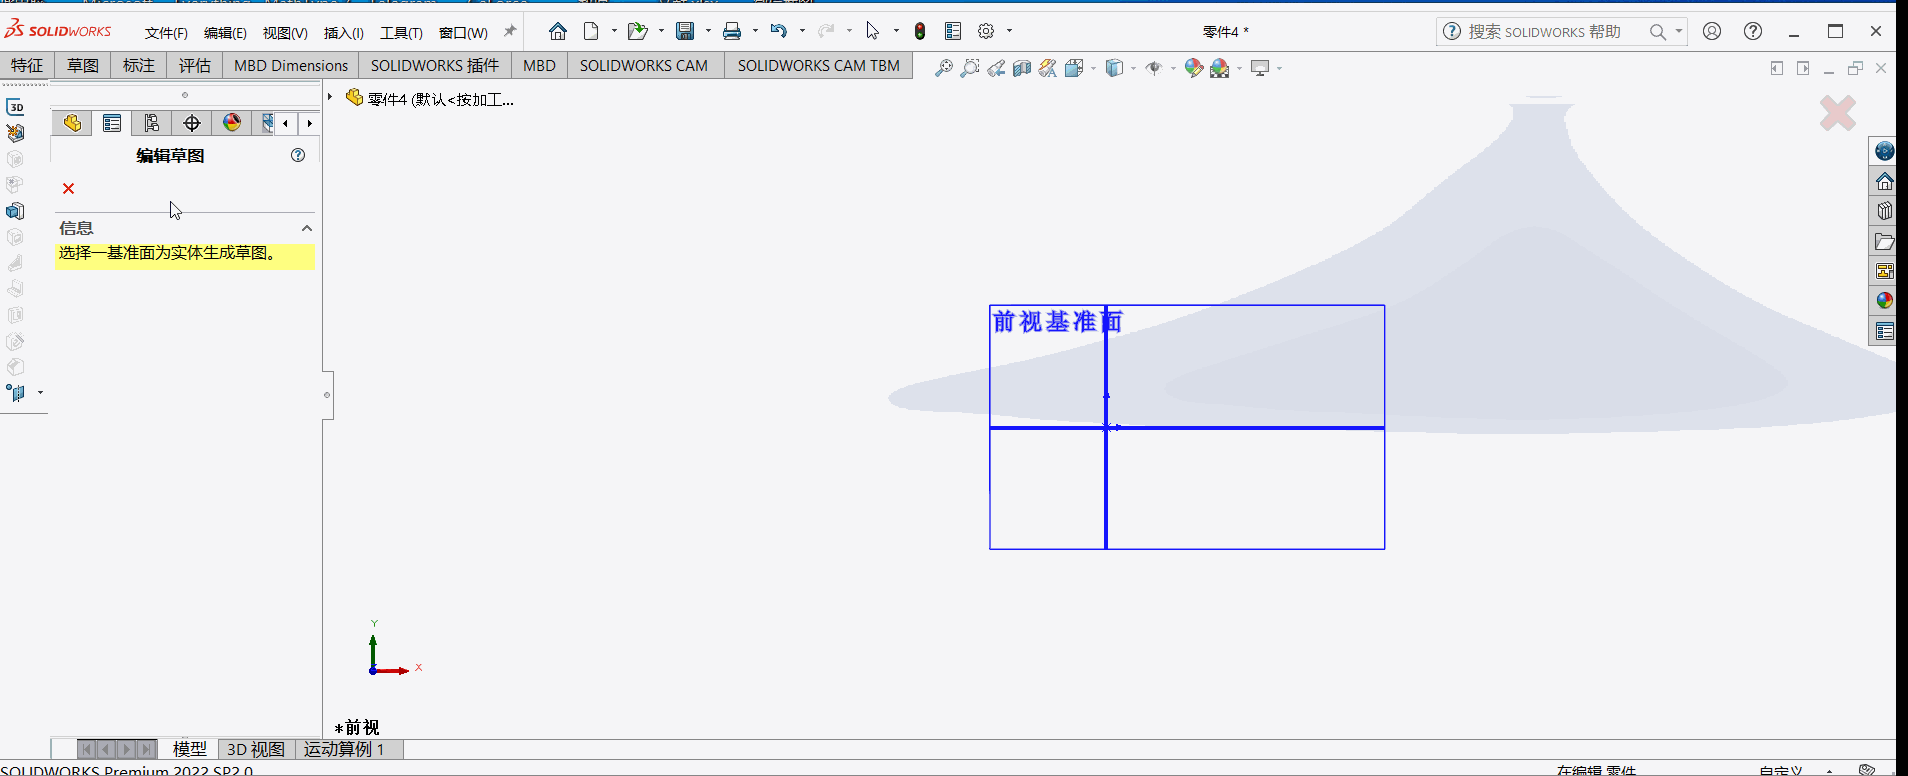Click the red X cancel sketch corner icon

click(1838, 113)
